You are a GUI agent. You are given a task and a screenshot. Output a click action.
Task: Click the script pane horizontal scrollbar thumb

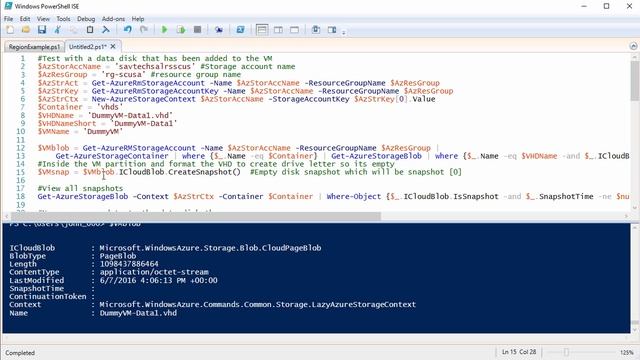click(196, 216)
